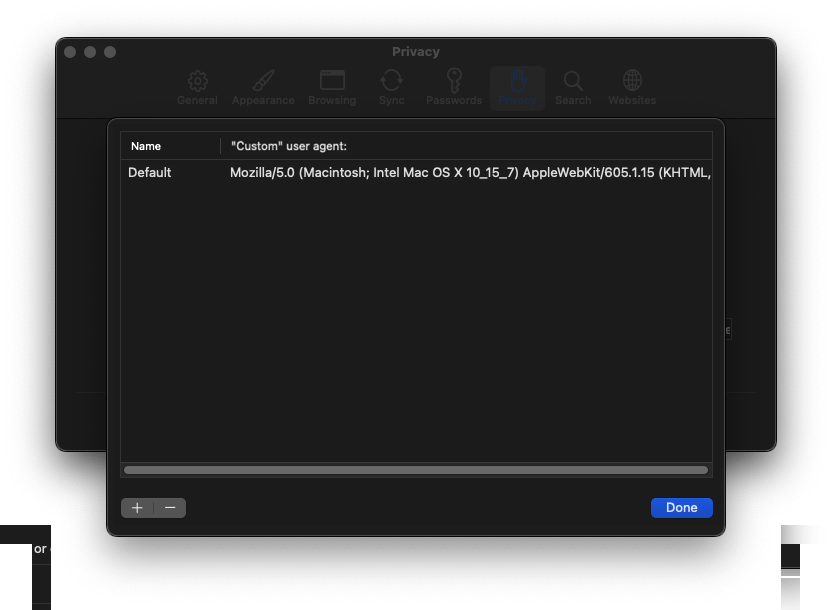Switch to Appearance settings

point(263,87)
